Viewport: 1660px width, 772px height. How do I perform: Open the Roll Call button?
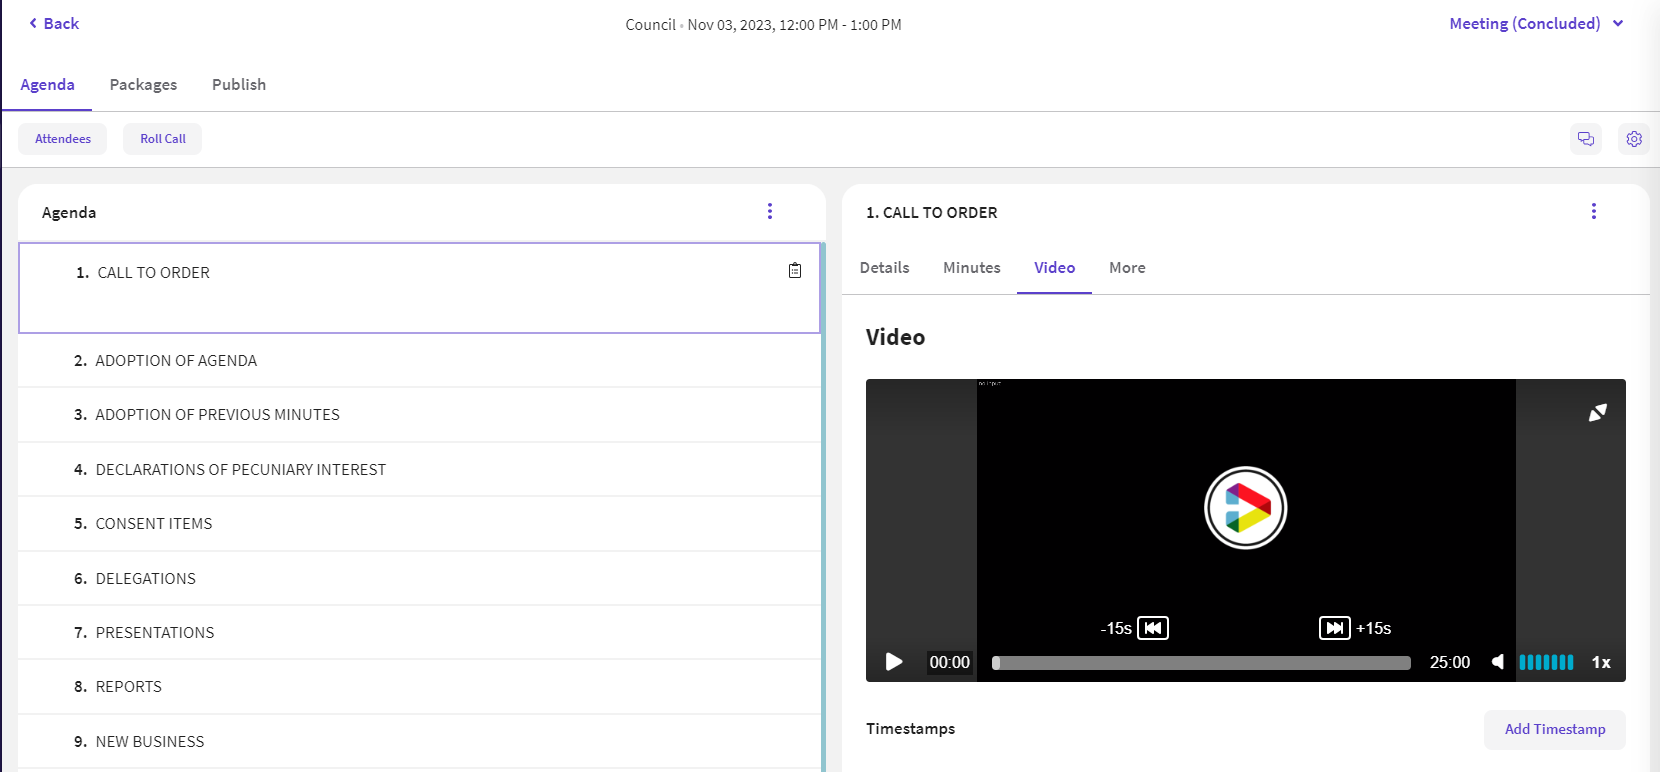(162, 139)
